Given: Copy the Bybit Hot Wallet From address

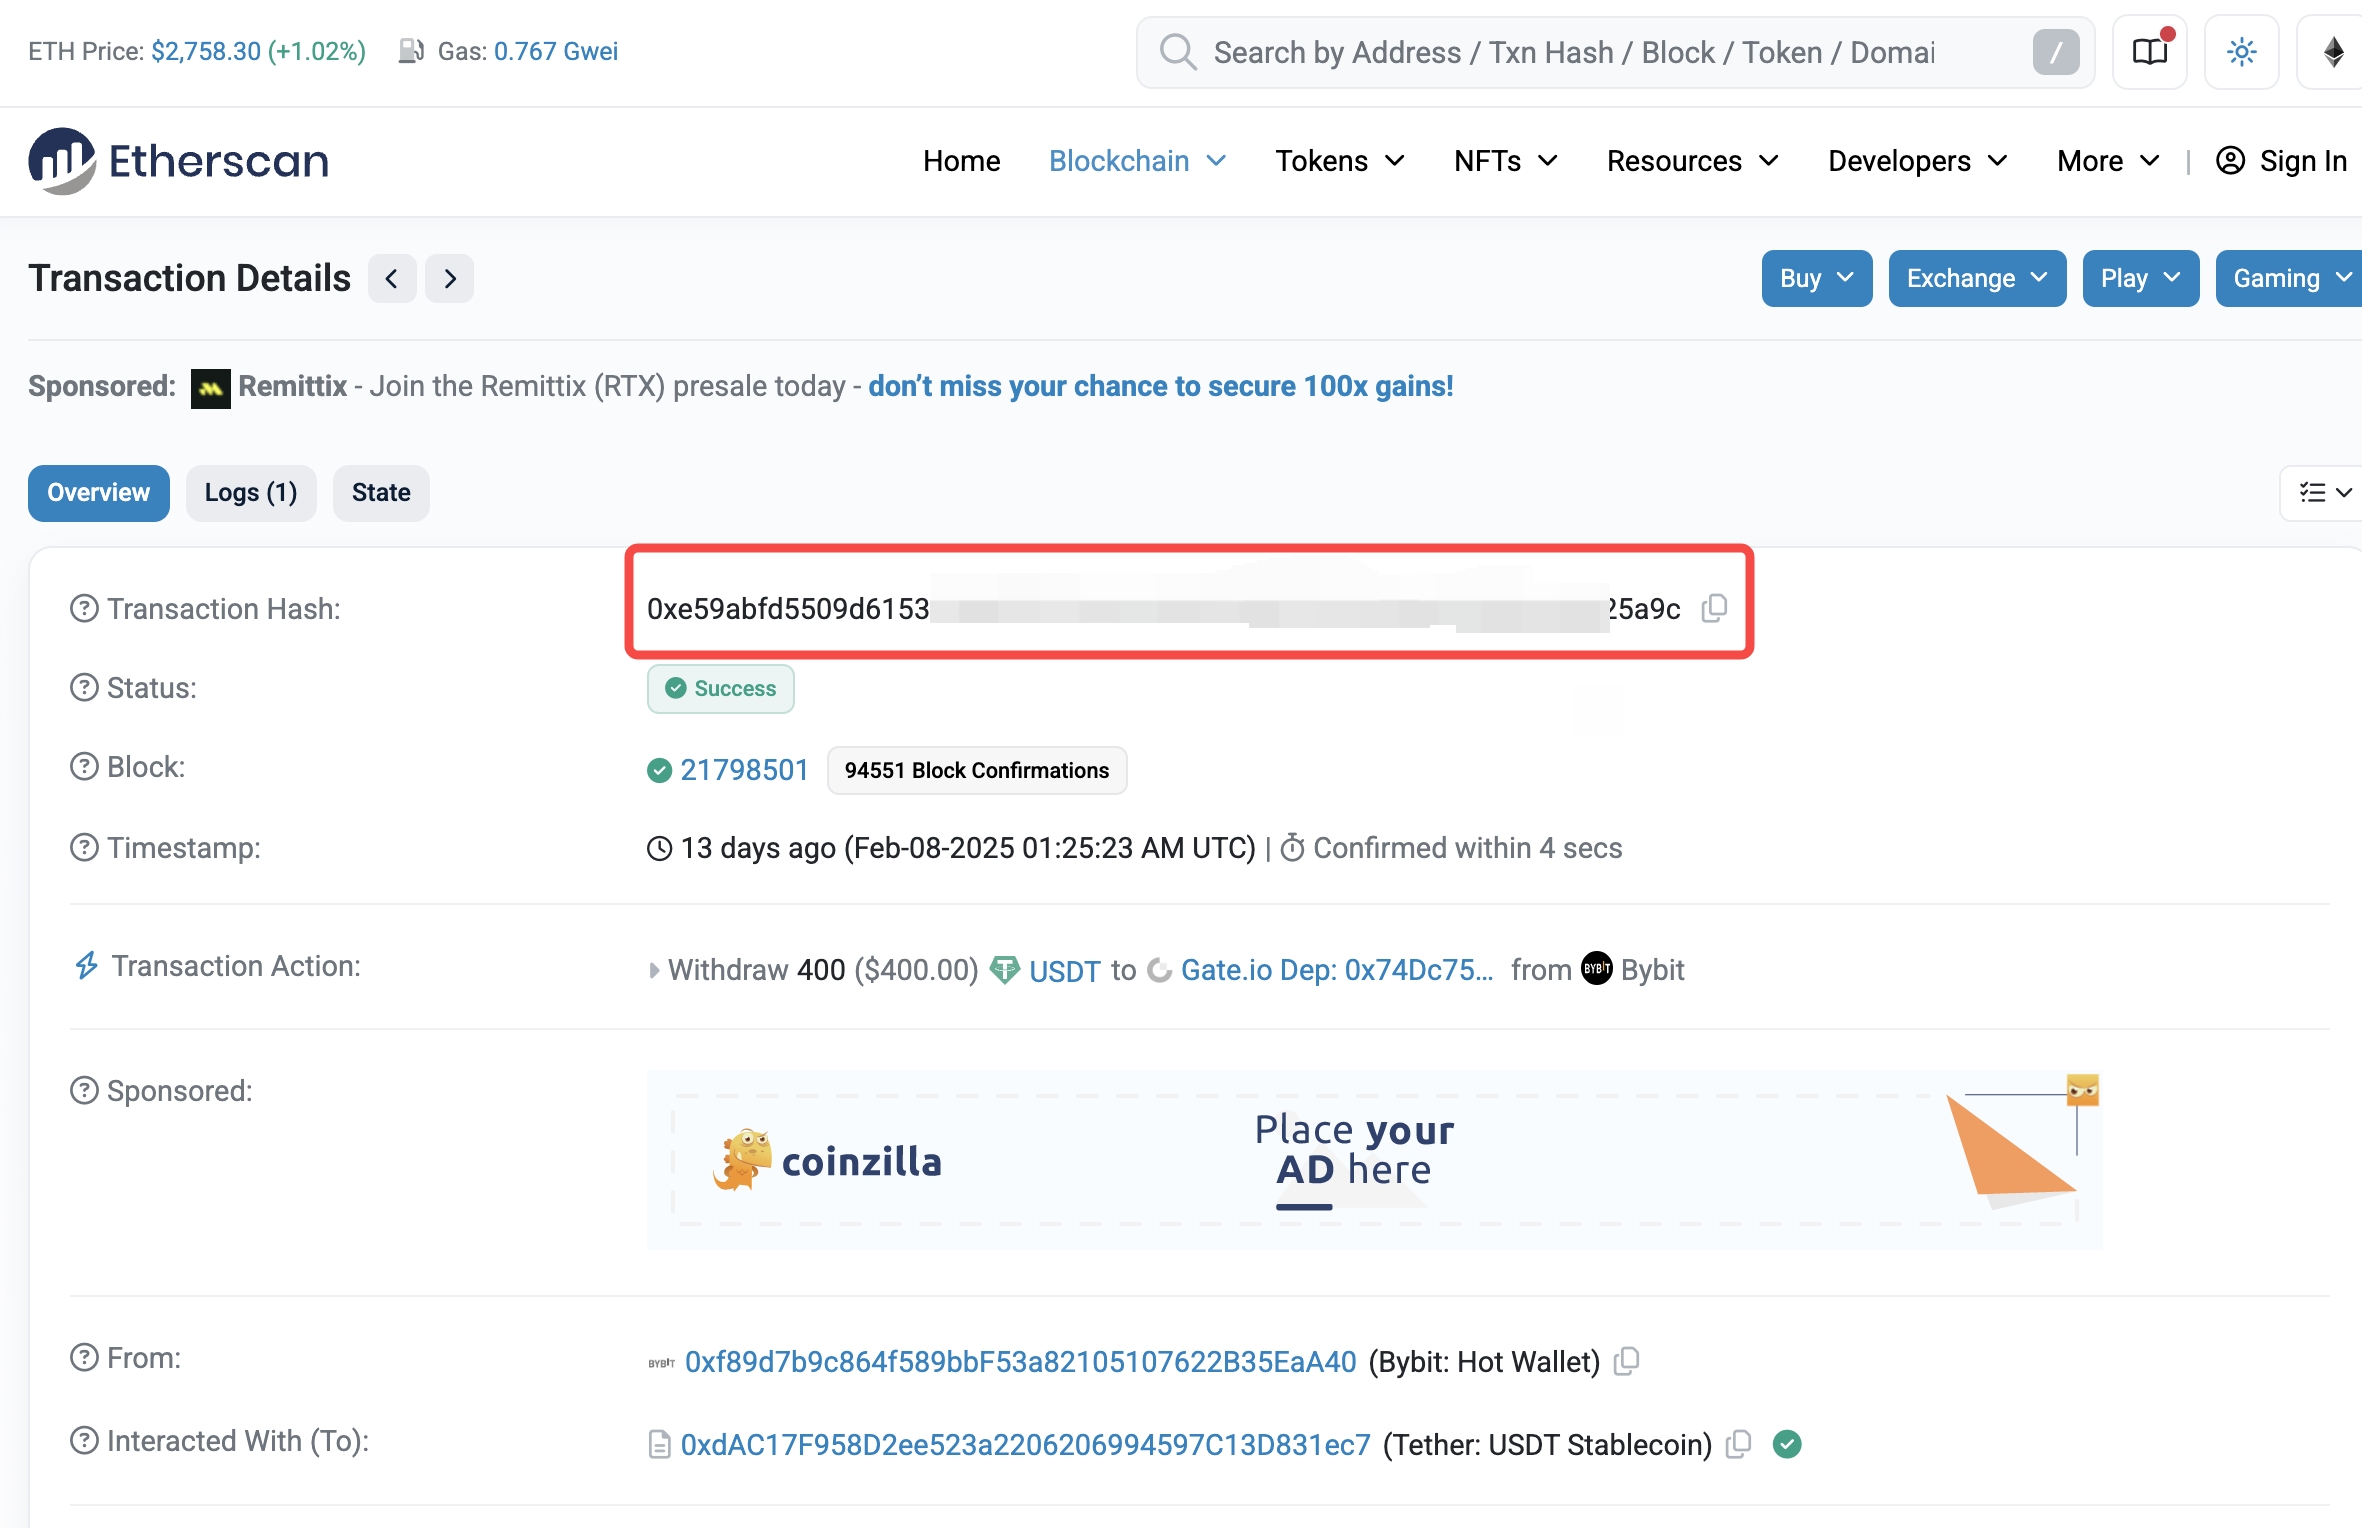Looking at the screenshot, I should 1627,1361.
